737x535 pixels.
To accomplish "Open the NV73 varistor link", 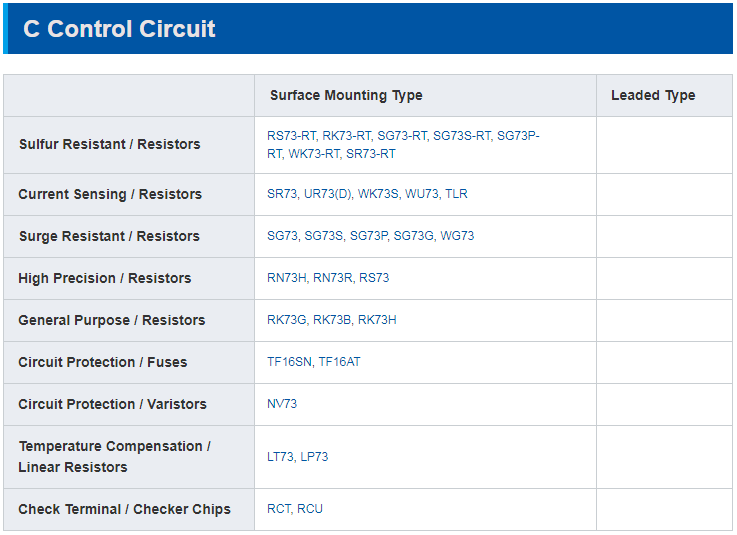I will coord(282,404).
